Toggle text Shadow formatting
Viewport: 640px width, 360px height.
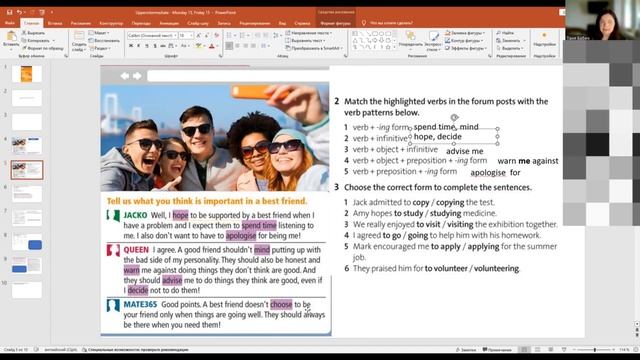155,46
